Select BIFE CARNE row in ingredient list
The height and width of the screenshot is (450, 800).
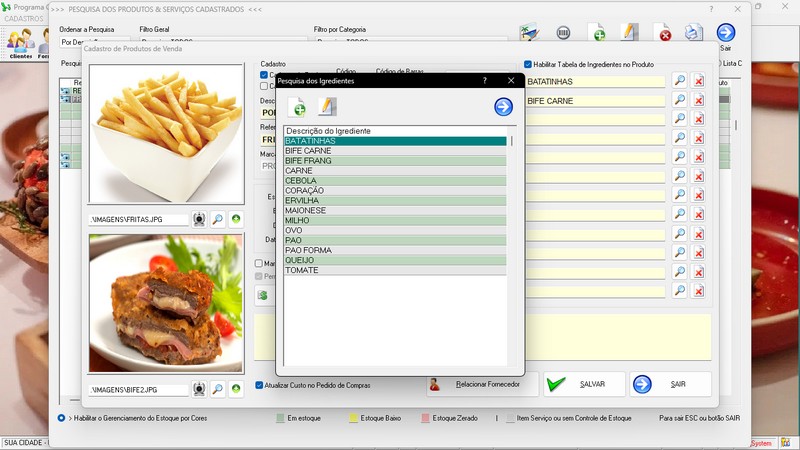[x=395, y=151]
